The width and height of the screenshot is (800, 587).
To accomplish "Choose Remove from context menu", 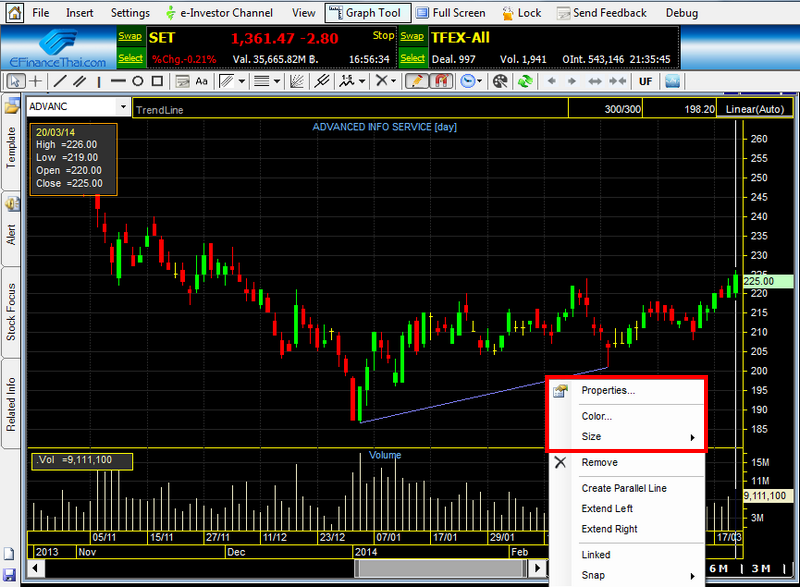I will (x=627, y=463).
